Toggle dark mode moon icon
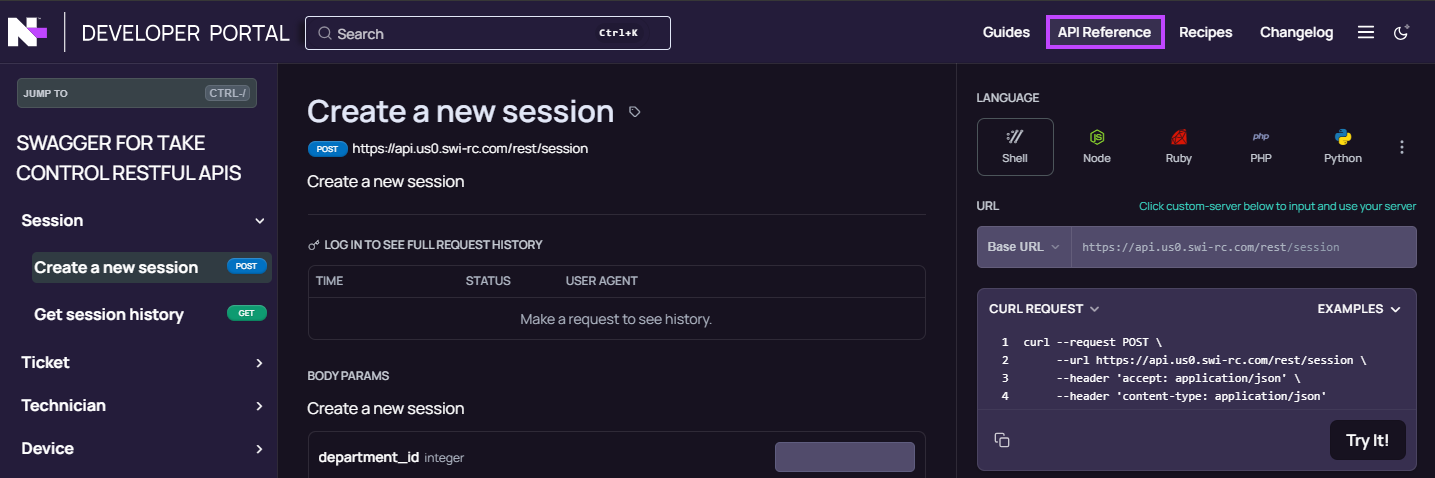 1402,33
